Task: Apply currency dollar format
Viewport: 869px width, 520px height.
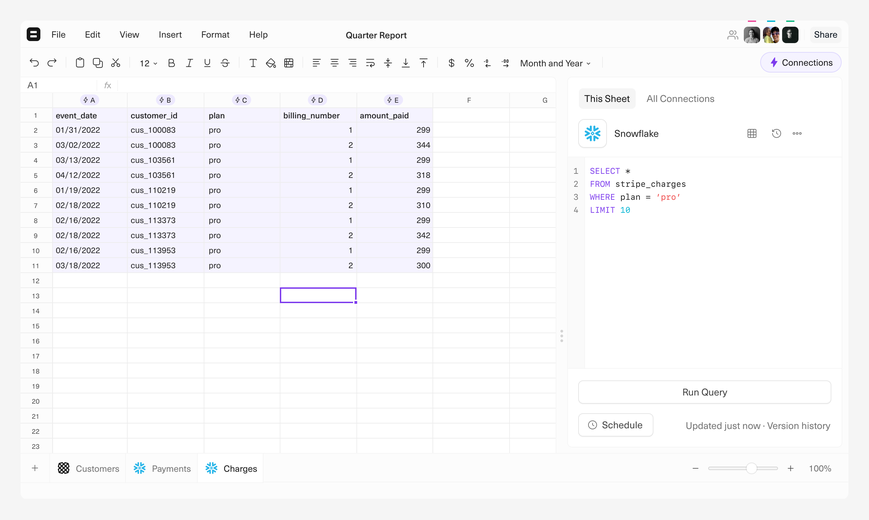Action: point(452,63)
